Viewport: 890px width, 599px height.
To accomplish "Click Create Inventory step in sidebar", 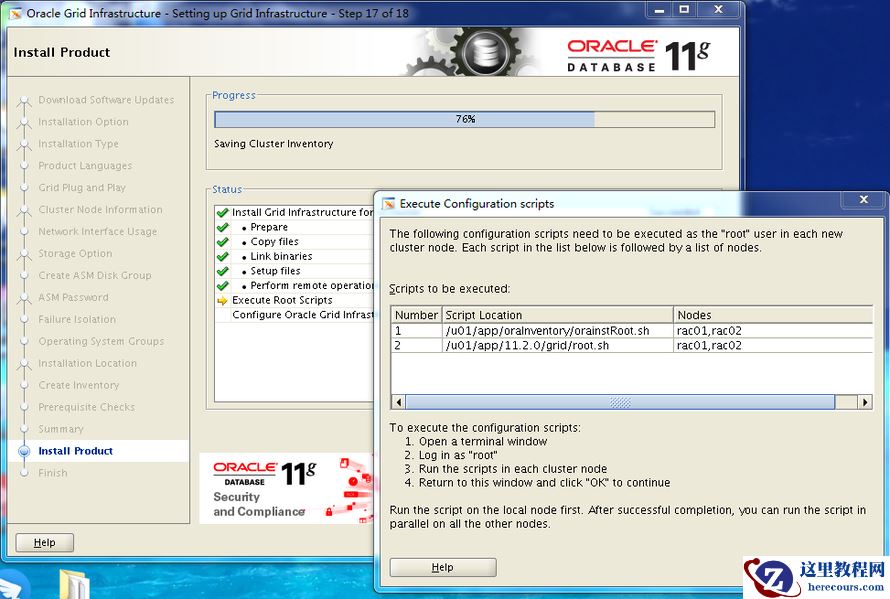I will 78,385.
